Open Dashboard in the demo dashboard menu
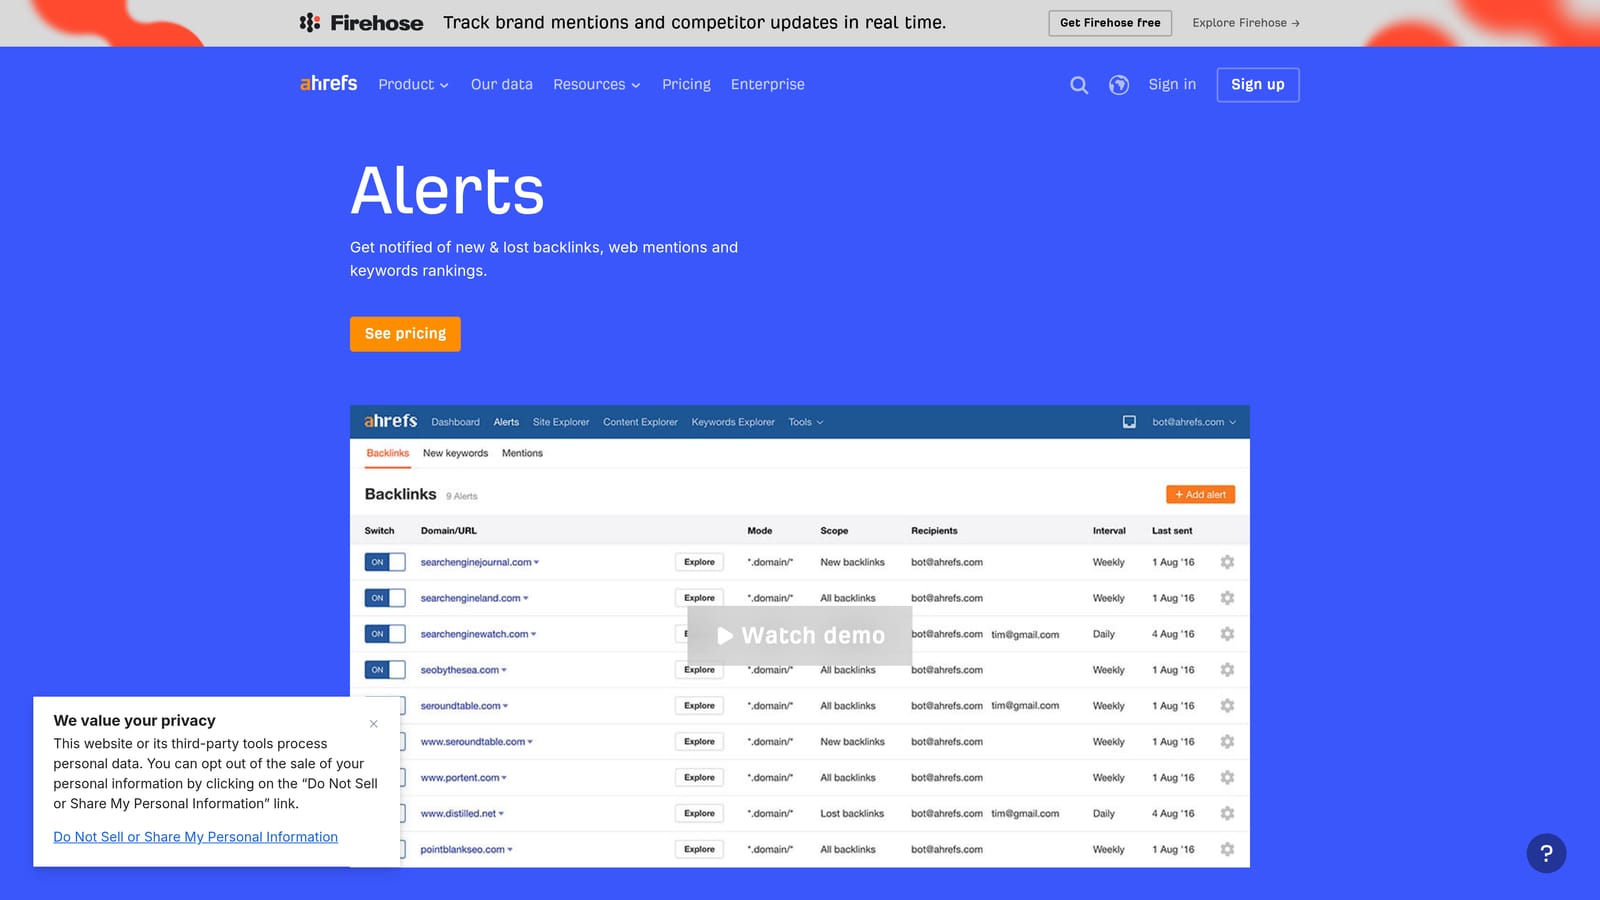 tap(455, 422)
